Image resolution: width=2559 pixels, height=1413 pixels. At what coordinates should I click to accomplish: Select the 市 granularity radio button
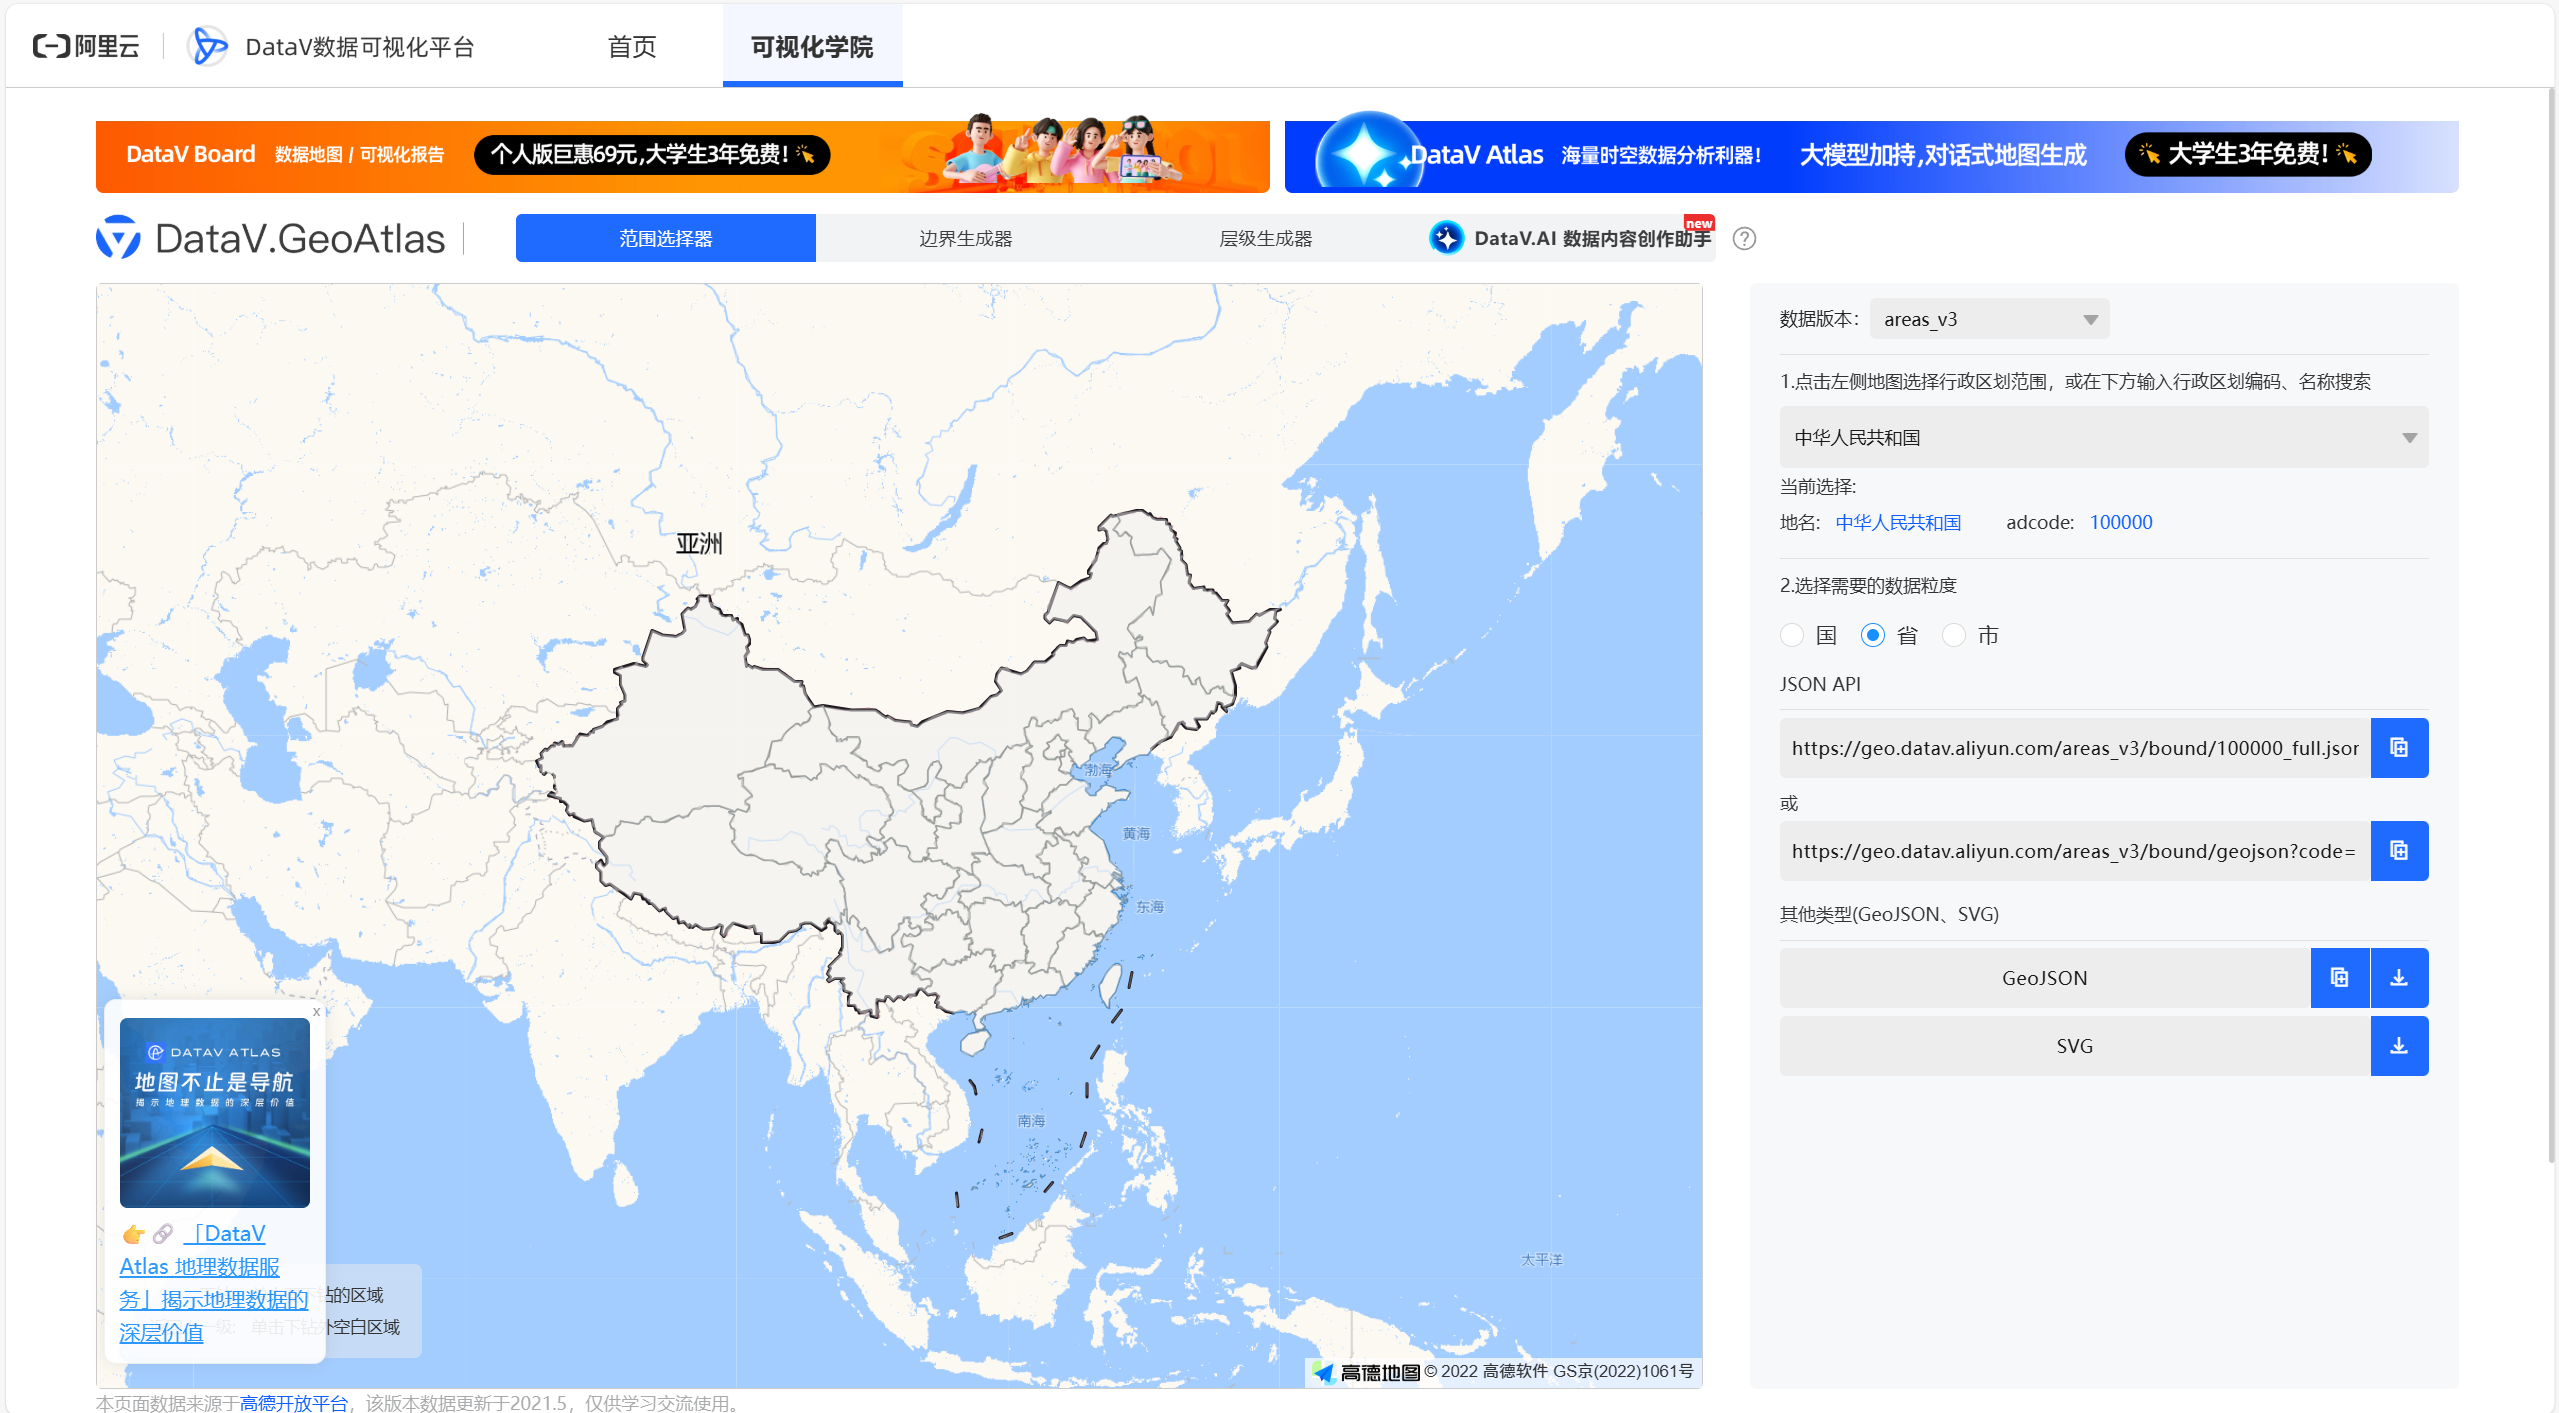(1954, 635)
